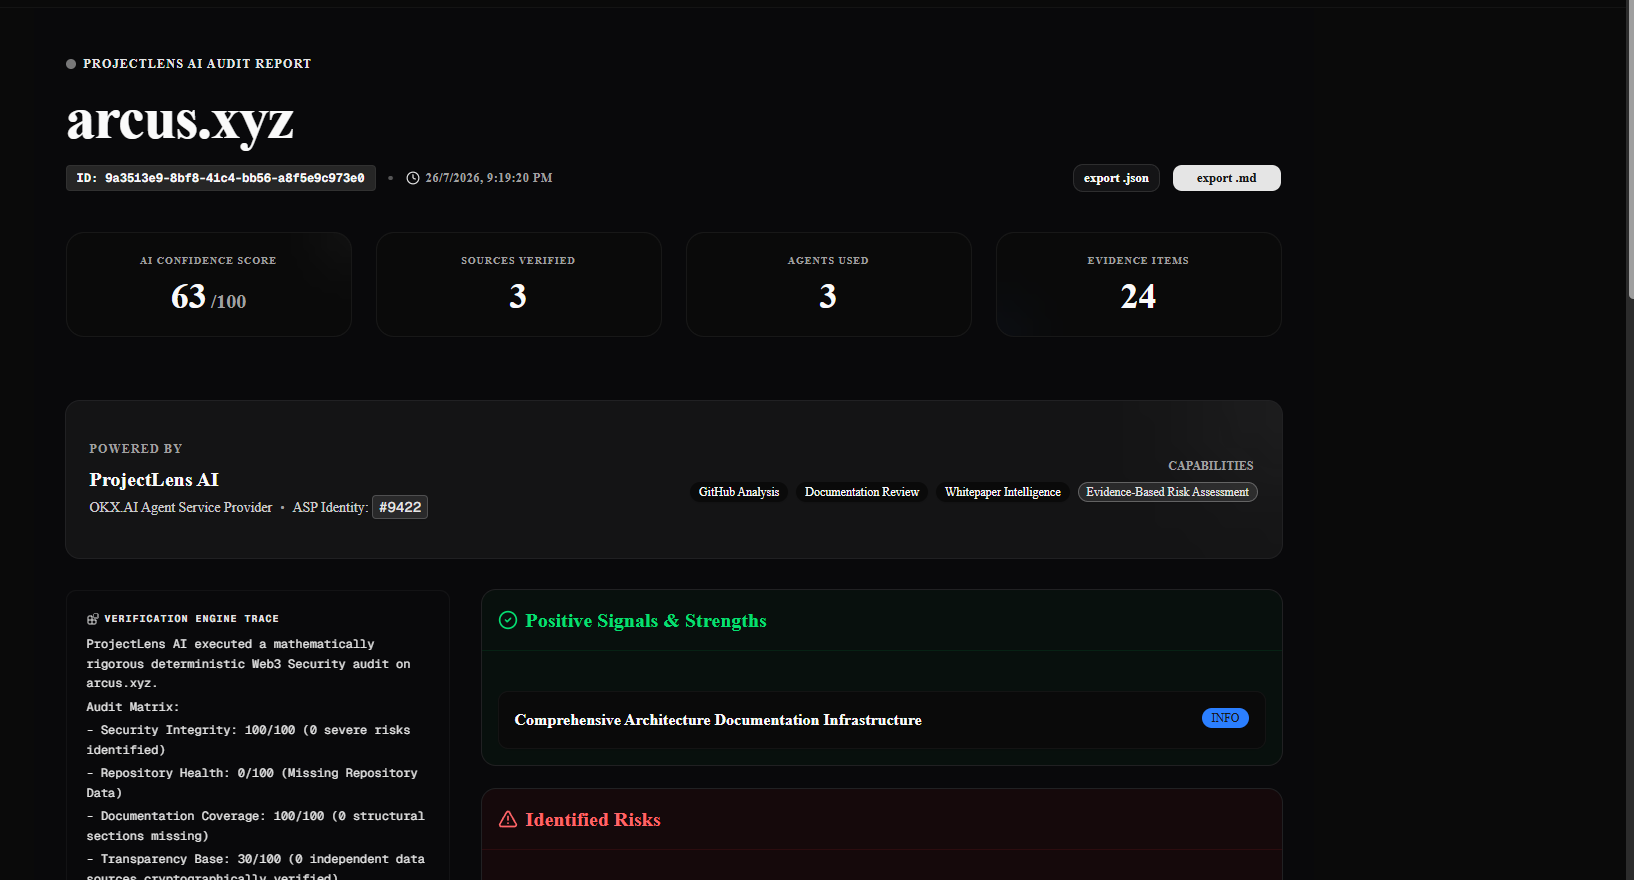Click the Transparency Base: 30/100 line

[255, 868]
